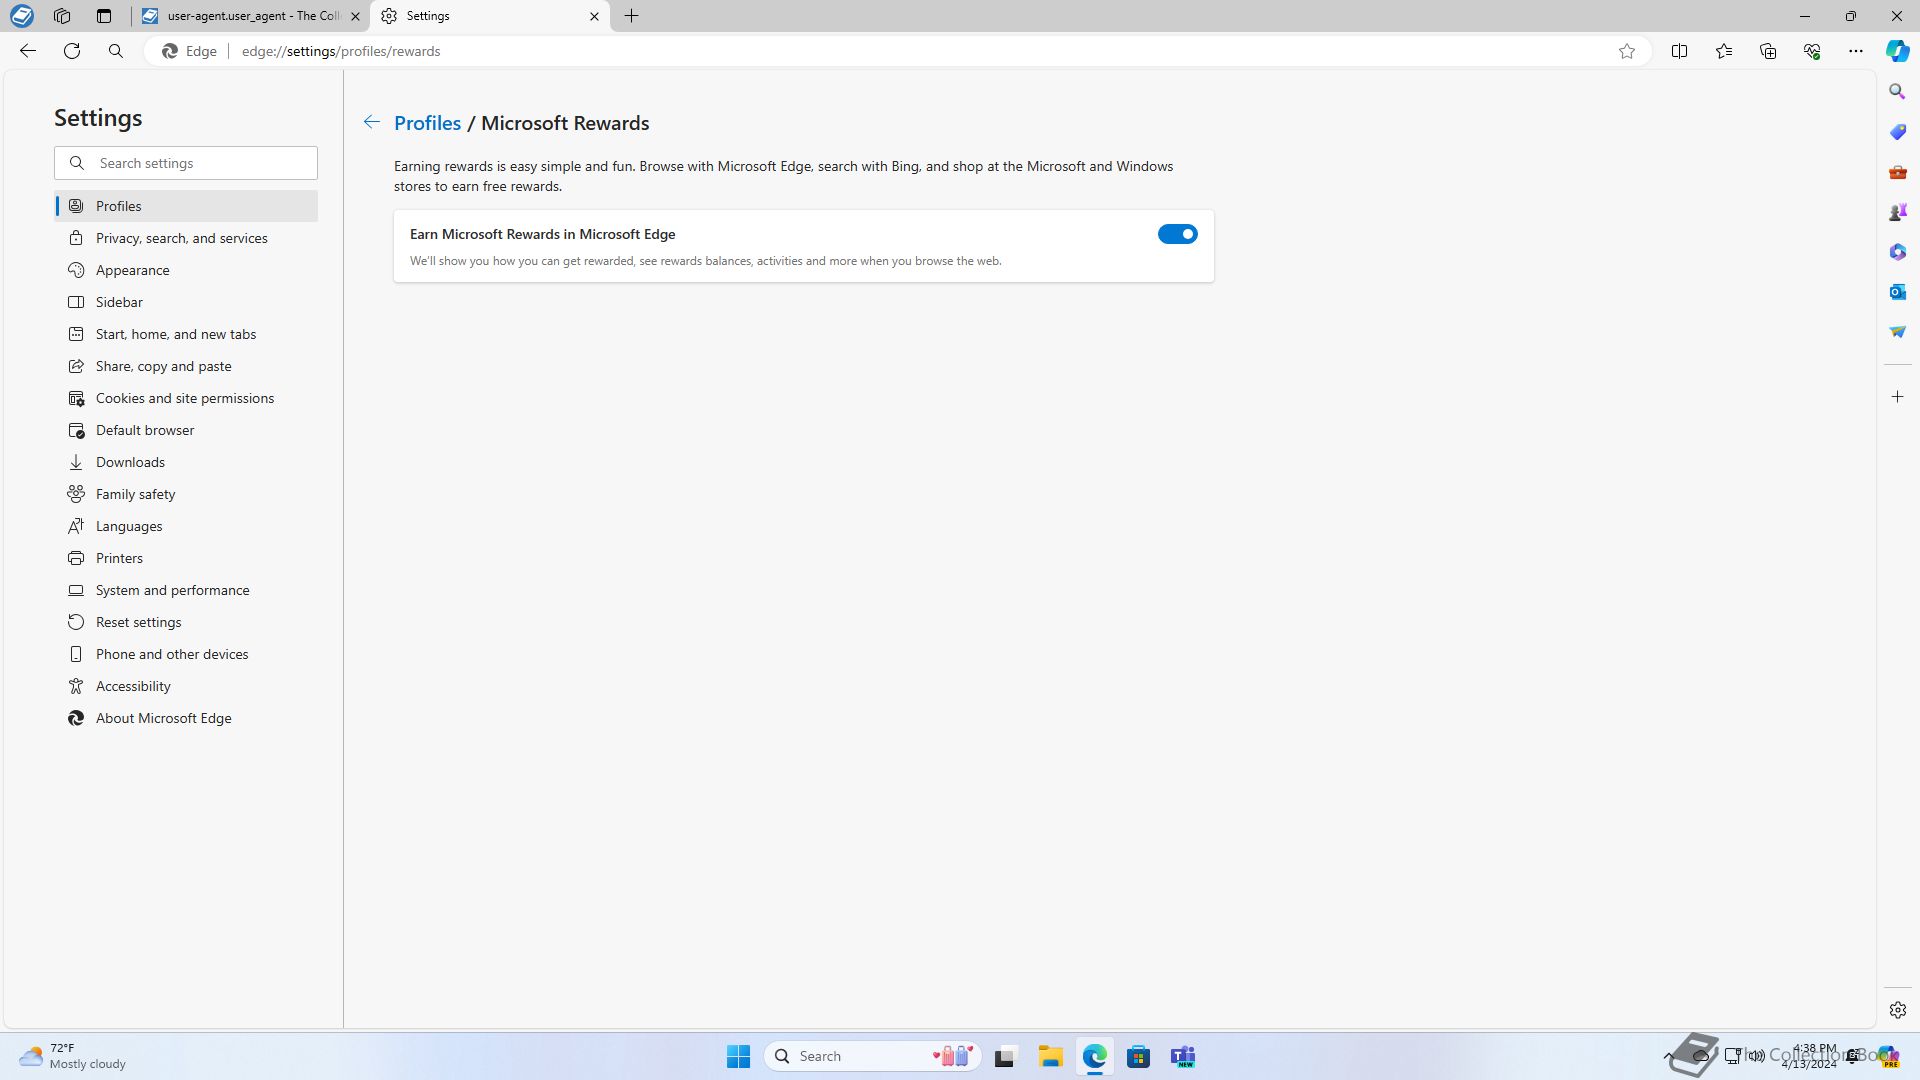Click the browser Back arrow
The width and height of the screenshot is (1920, 1080).
click(28, 51)
